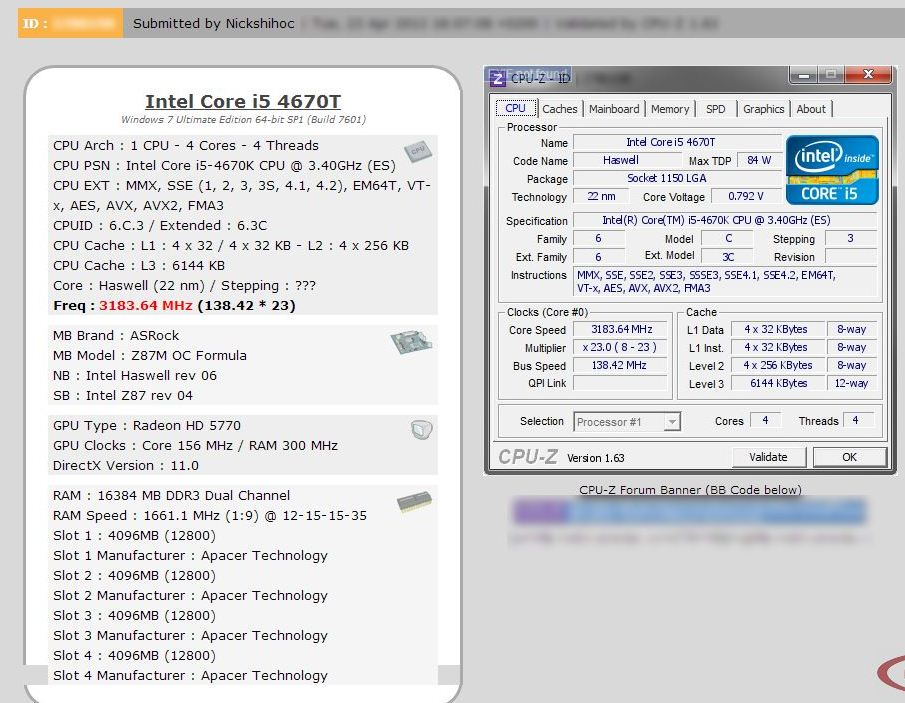Click the Core Voltage value 0.792 V
The height and width of the screenshot is (703, 905).
(x=746, y=196)
